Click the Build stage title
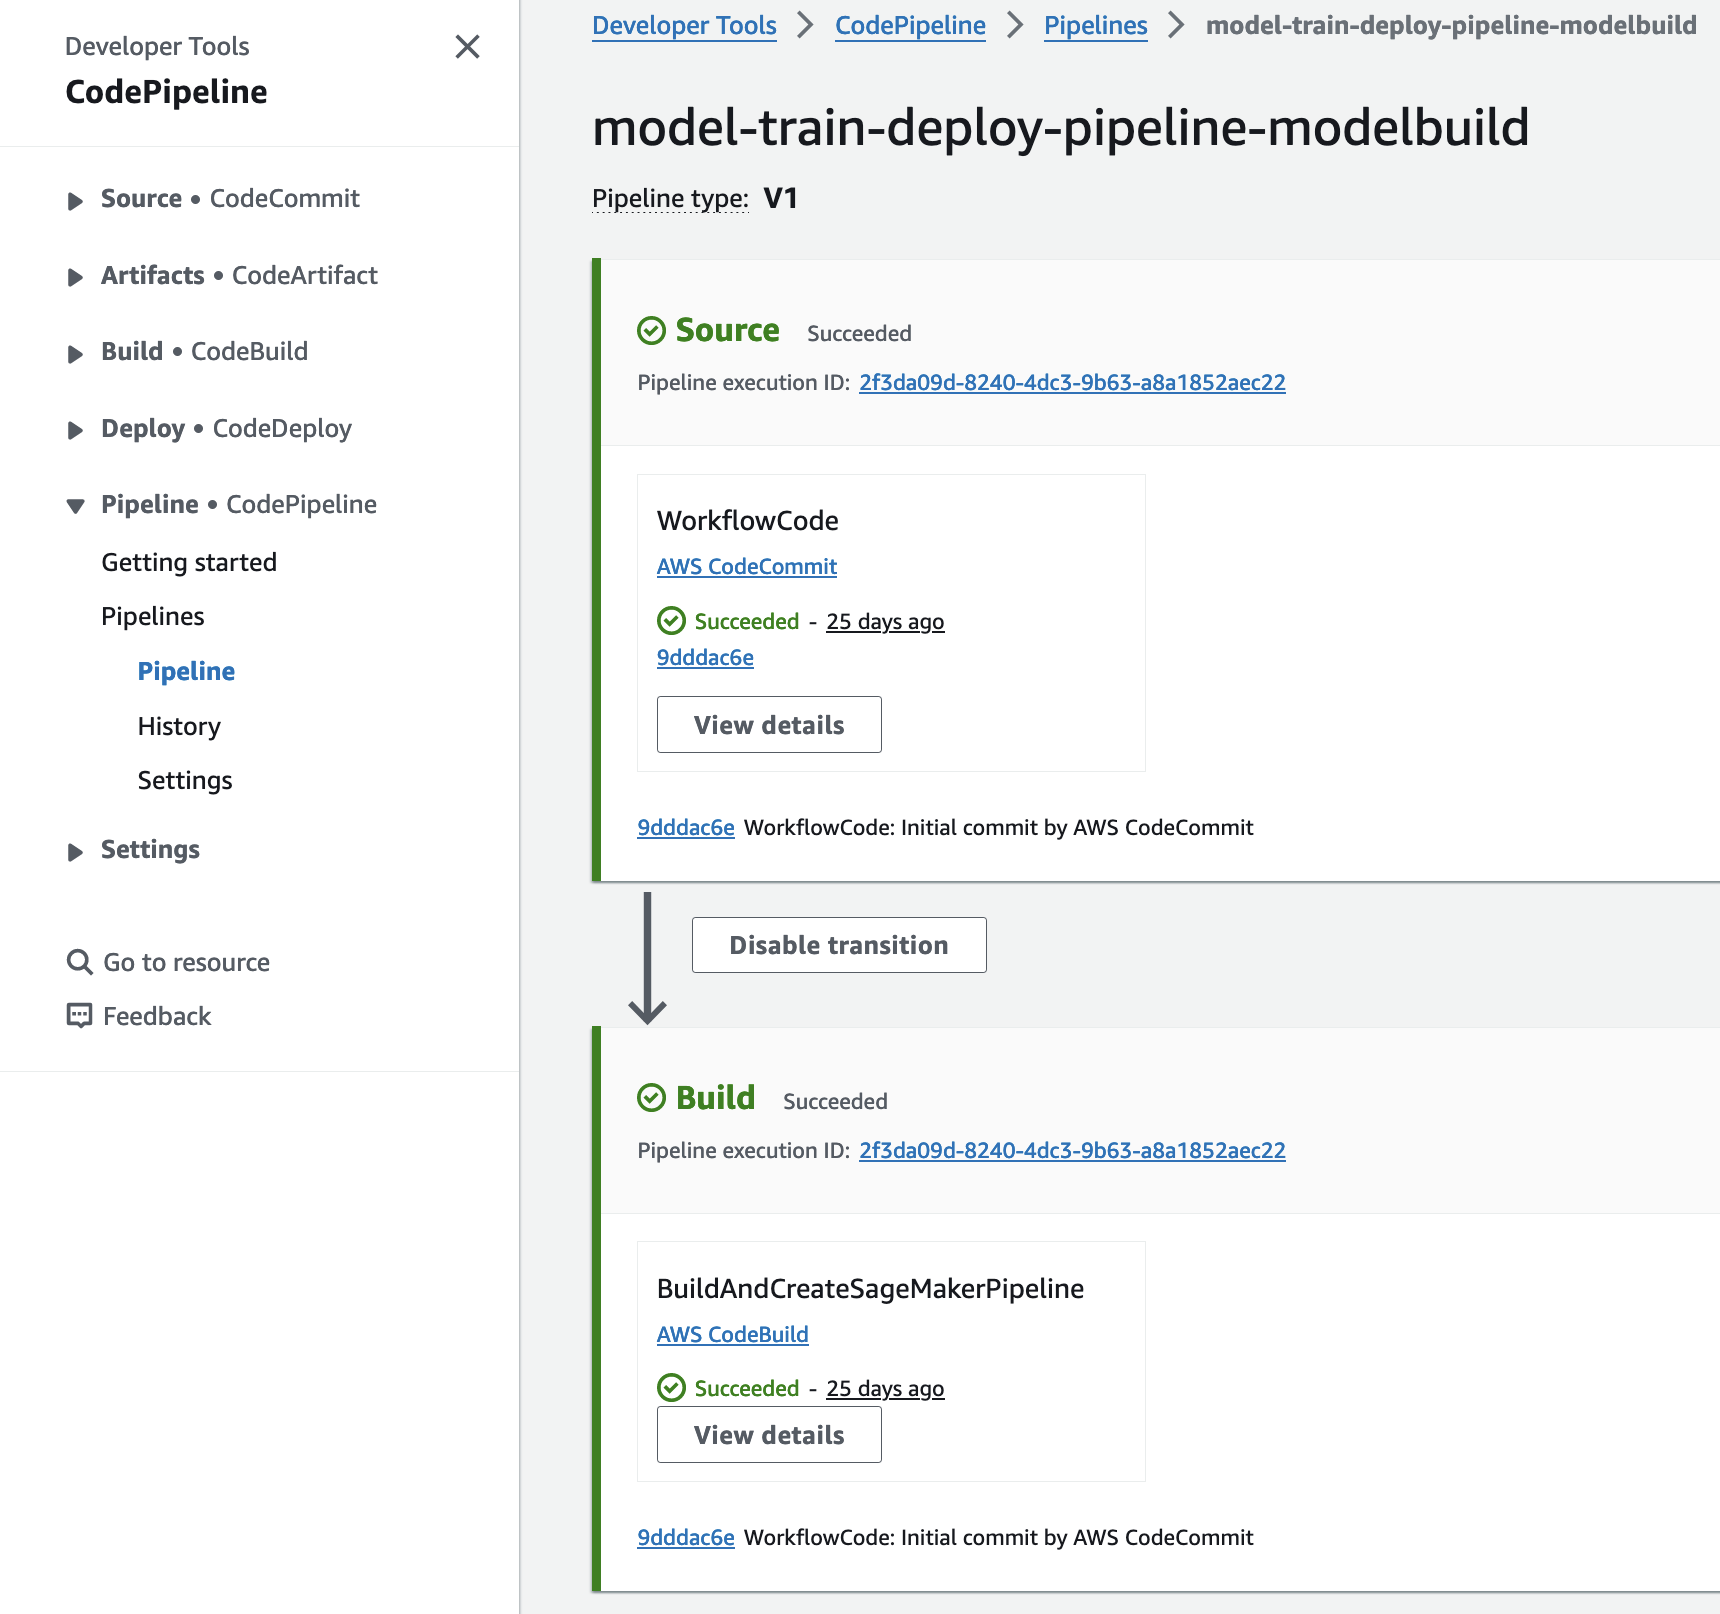This screenshot has height=1614, width=1720. pyautogui.click(x=715, y=1098)
